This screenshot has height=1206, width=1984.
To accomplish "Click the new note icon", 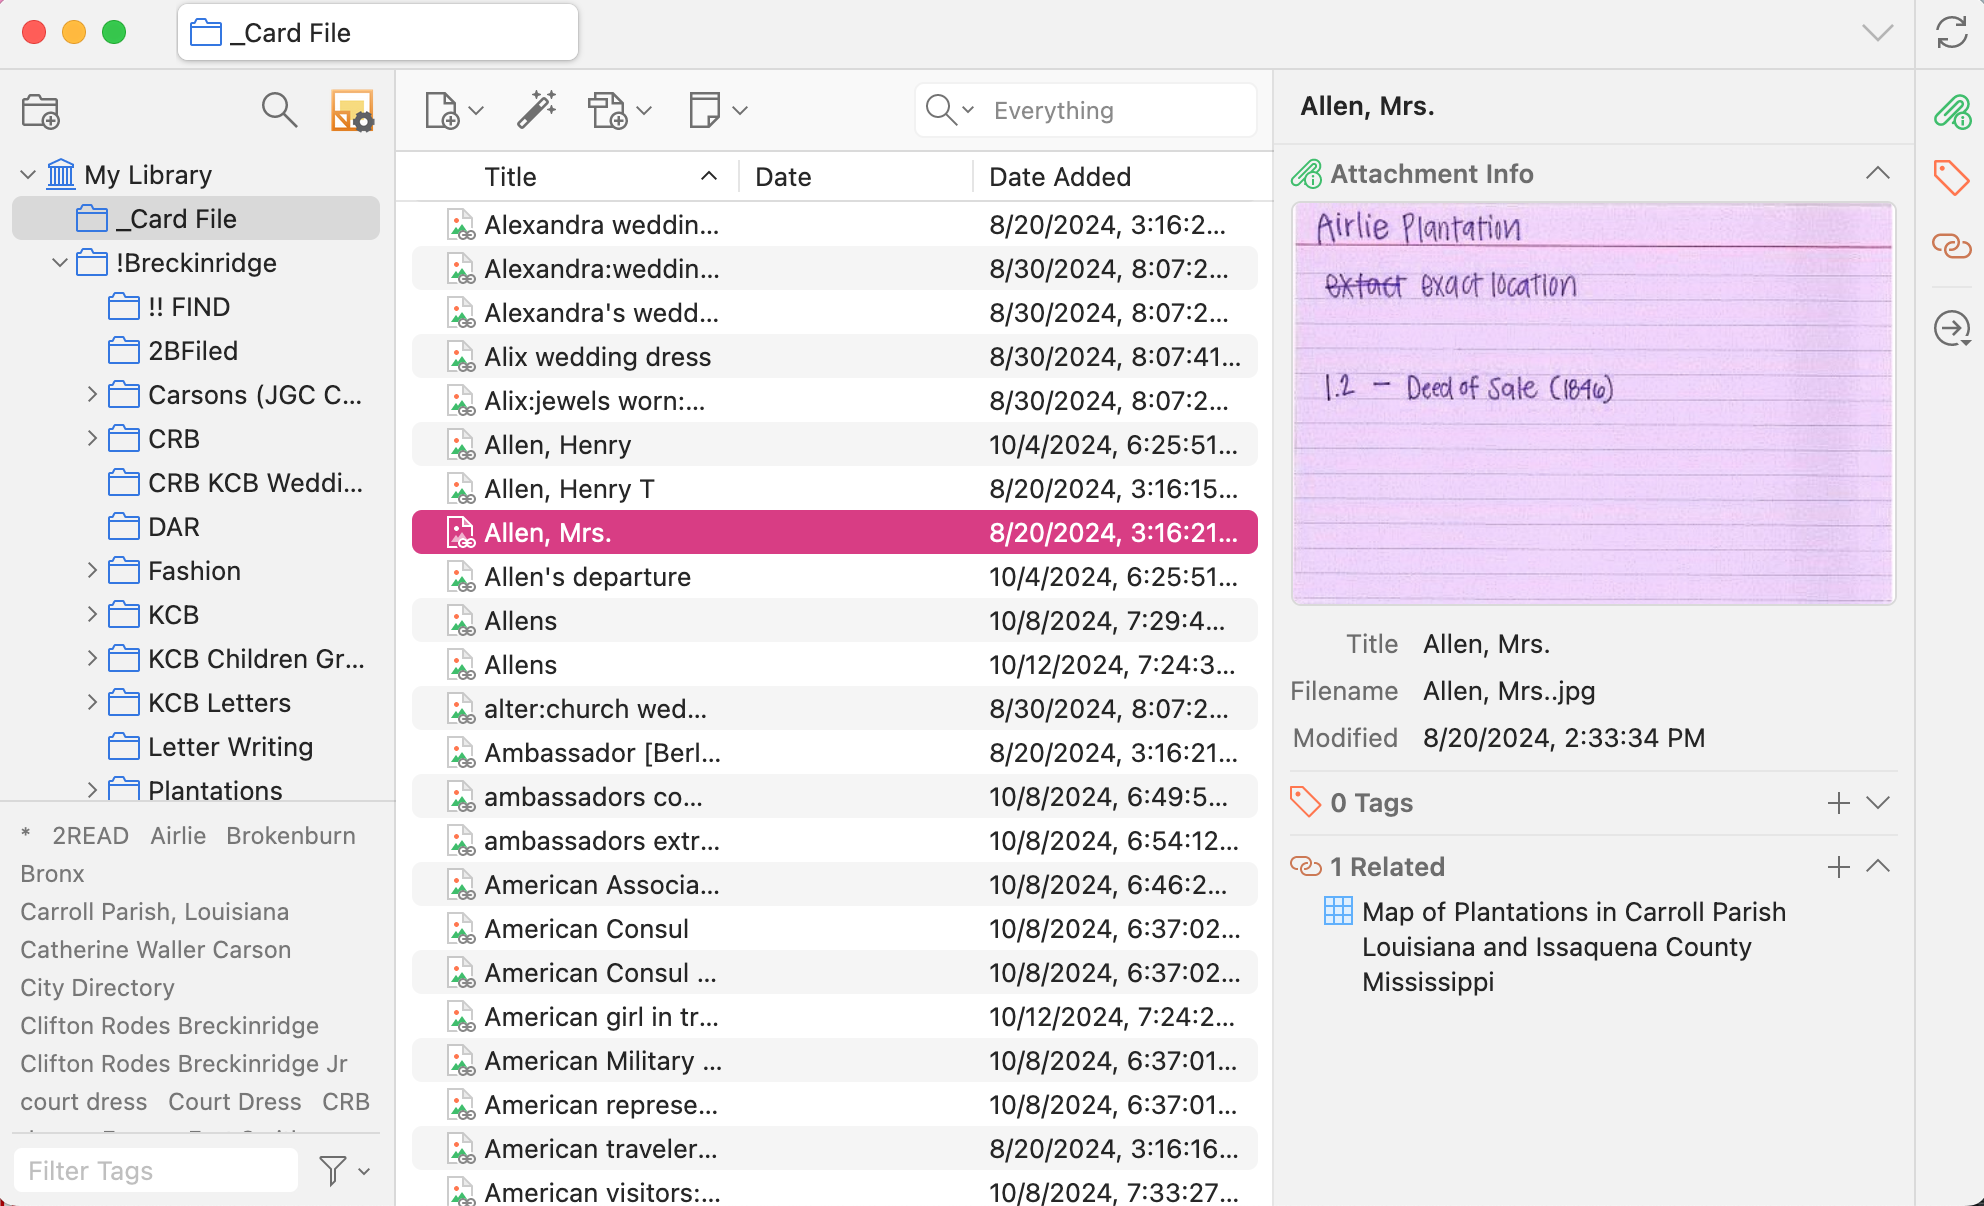I will [x=705, y=110].
